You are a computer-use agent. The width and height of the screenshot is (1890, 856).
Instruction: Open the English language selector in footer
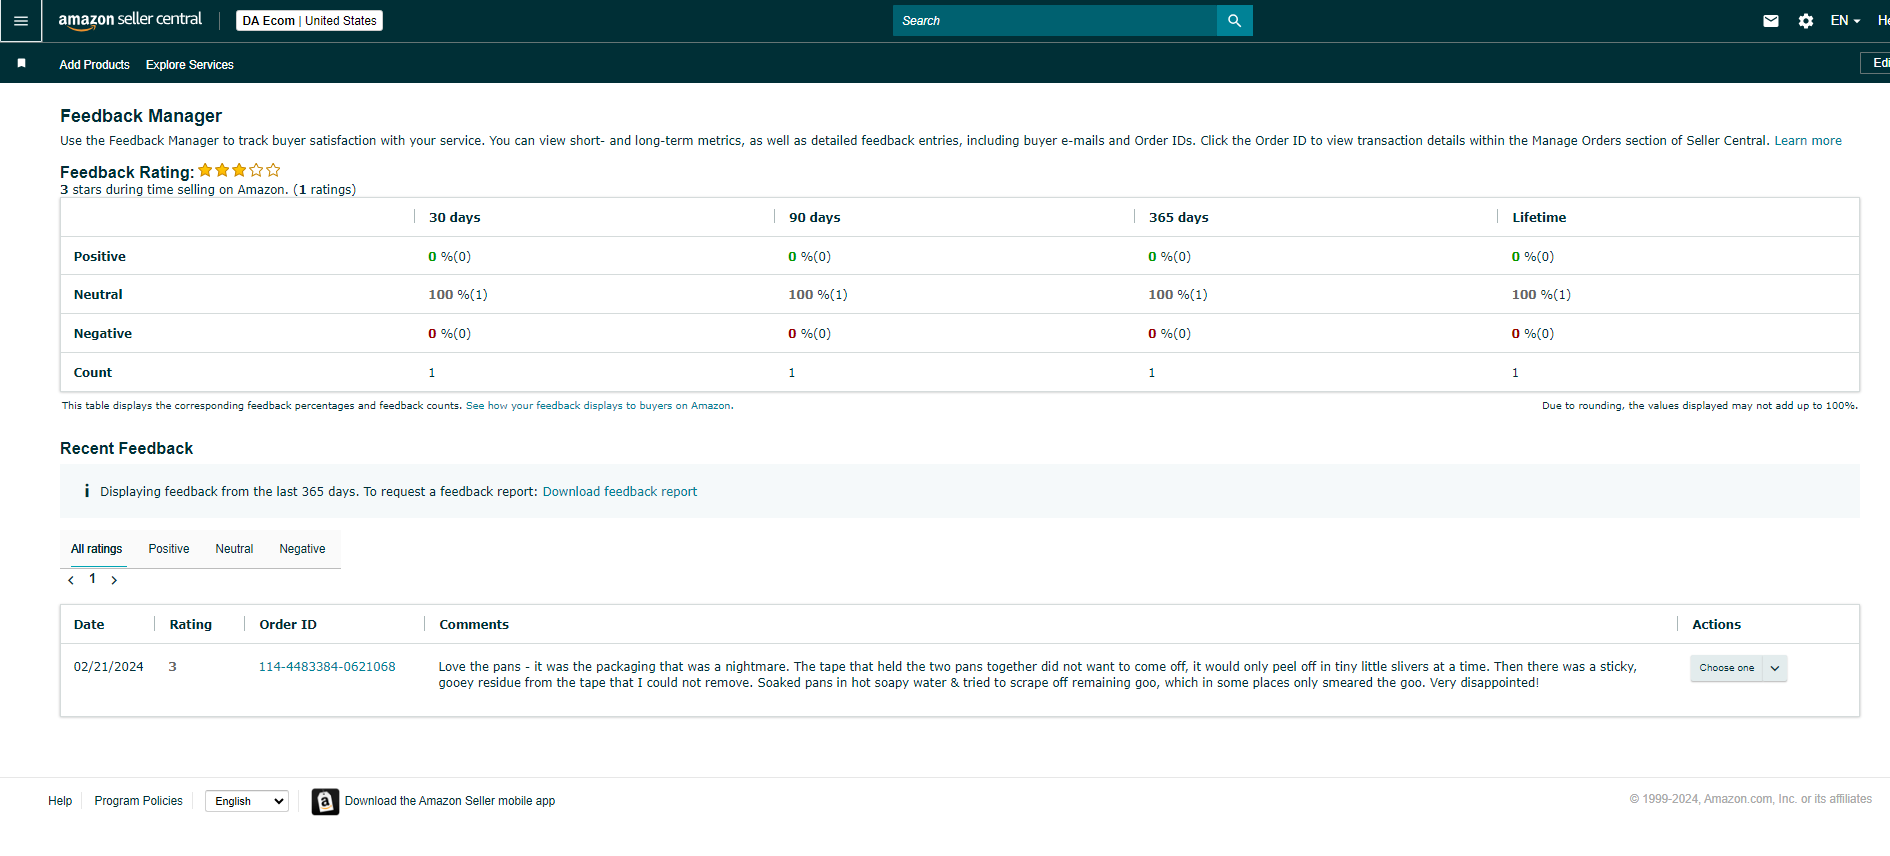(x=247, y=801)
